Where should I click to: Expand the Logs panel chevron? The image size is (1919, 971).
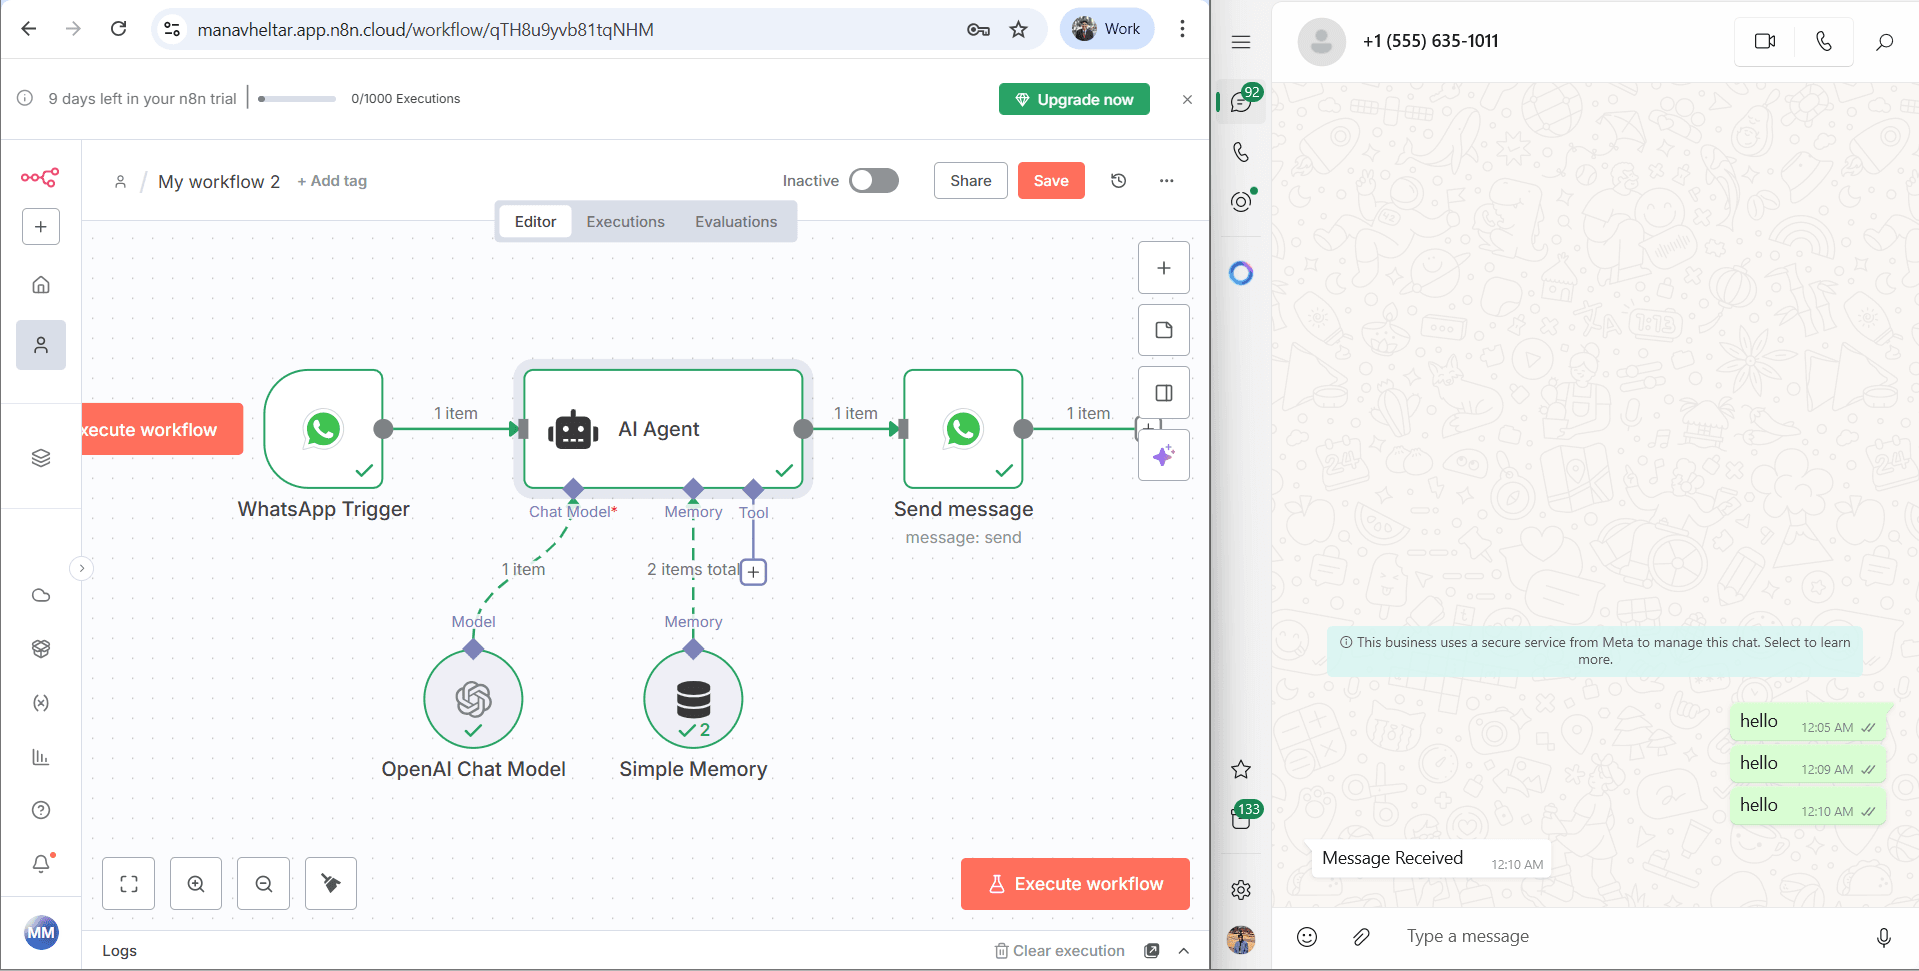[1184, 951]
